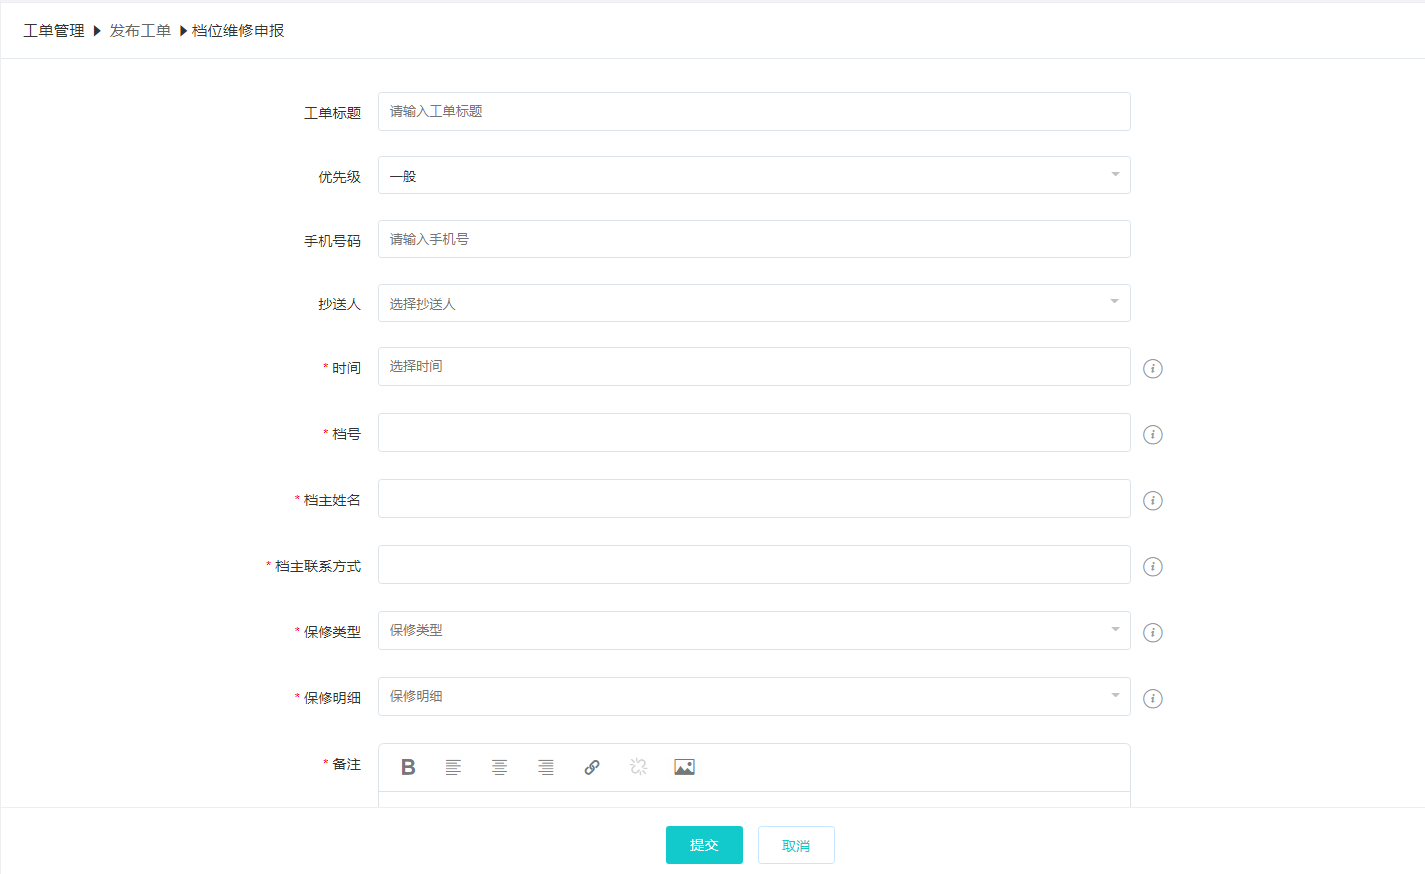Focus the 工单标题 input field
The height and width of the screenshot is (874, 1425).
[754, 111]
